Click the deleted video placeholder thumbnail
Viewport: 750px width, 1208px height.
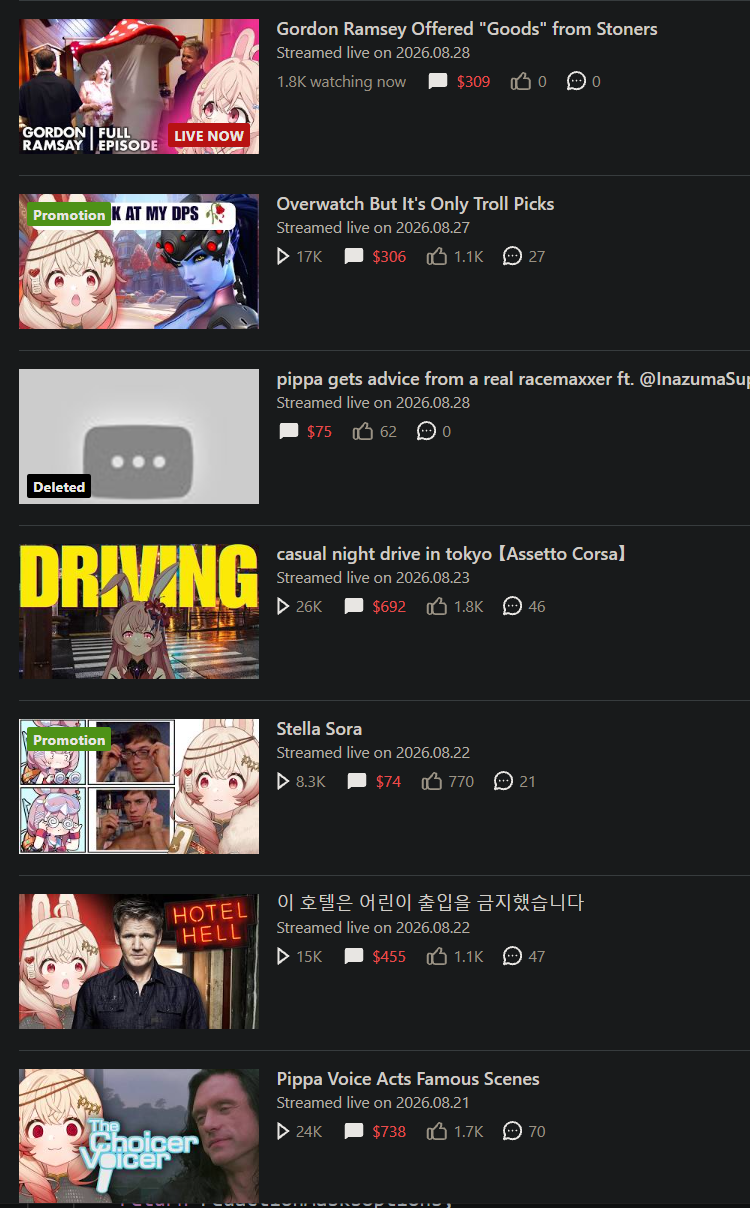coord(139,436)
